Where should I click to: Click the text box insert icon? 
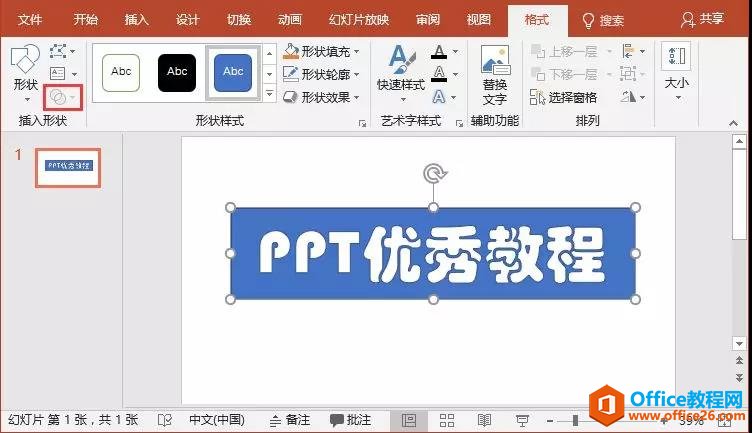(58, 73)
